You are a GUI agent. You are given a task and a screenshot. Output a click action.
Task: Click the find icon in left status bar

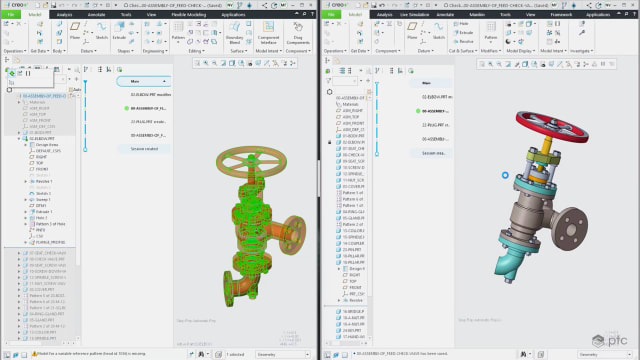click(201, 354)
